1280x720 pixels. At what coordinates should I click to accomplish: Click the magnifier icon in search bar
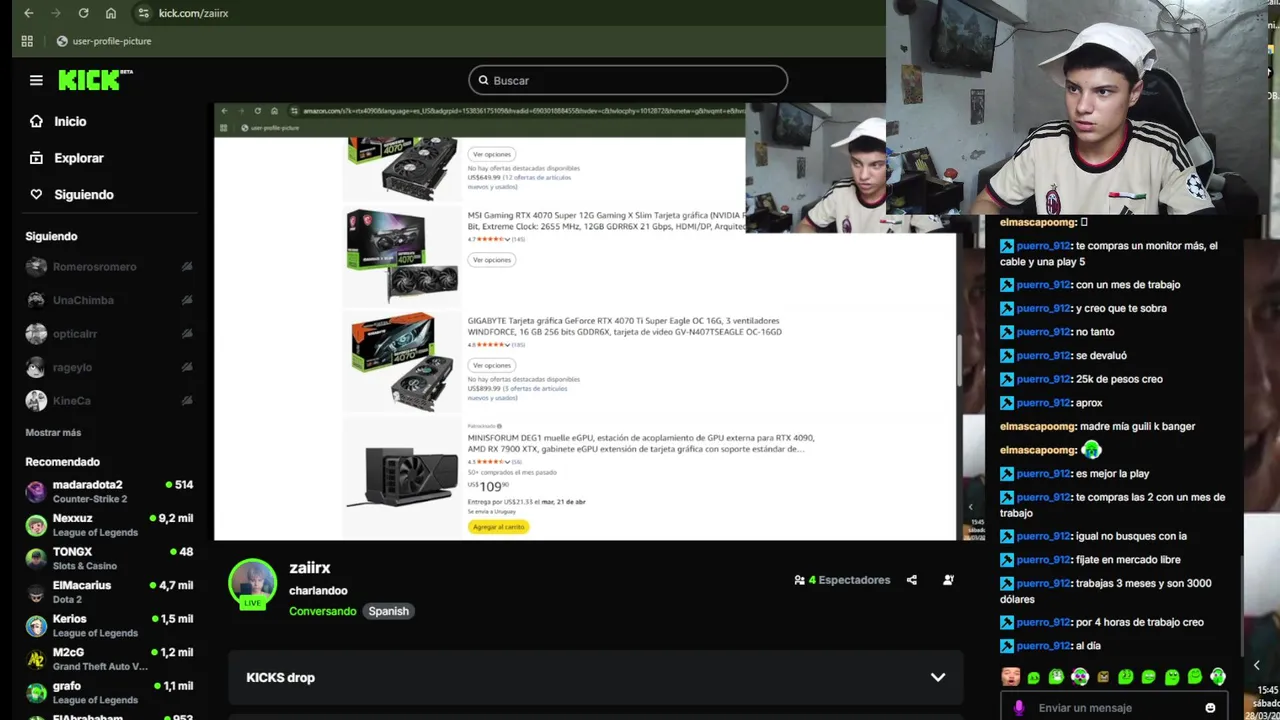coord(483,80)
